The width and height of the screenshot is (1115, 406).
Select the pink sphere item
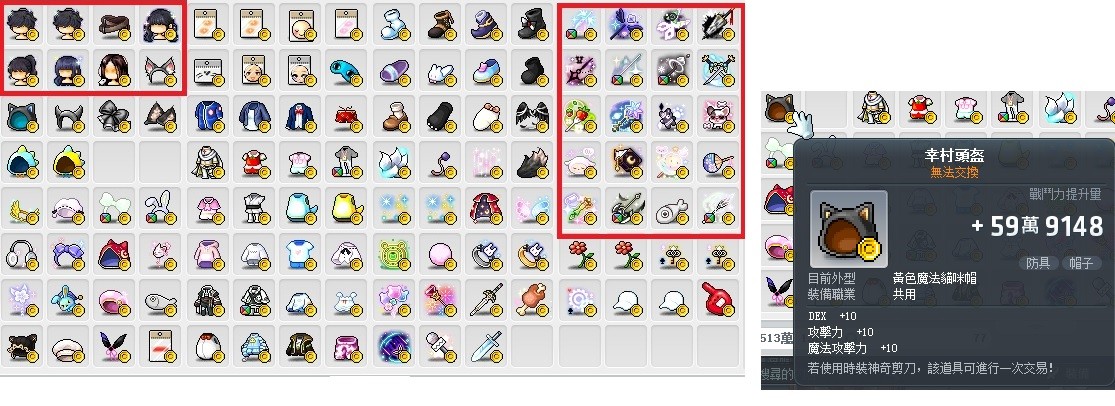(x=439, y=254)
